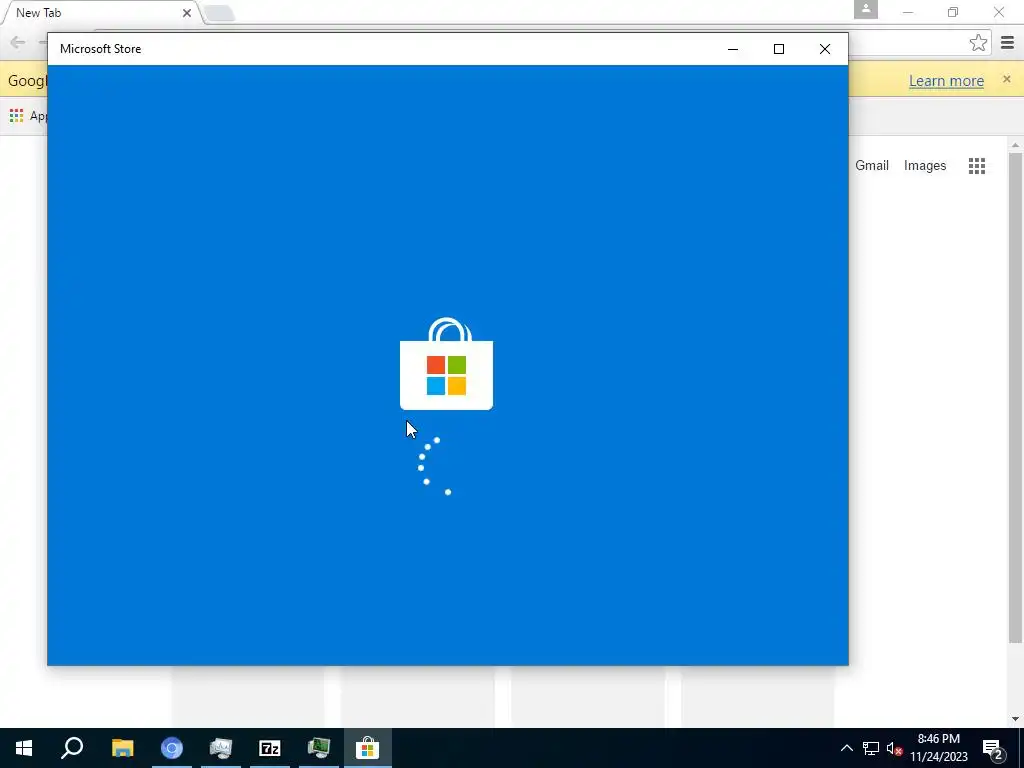
Task: Open the Apps bookmarks shortcut
Action: tap(28, 116)
